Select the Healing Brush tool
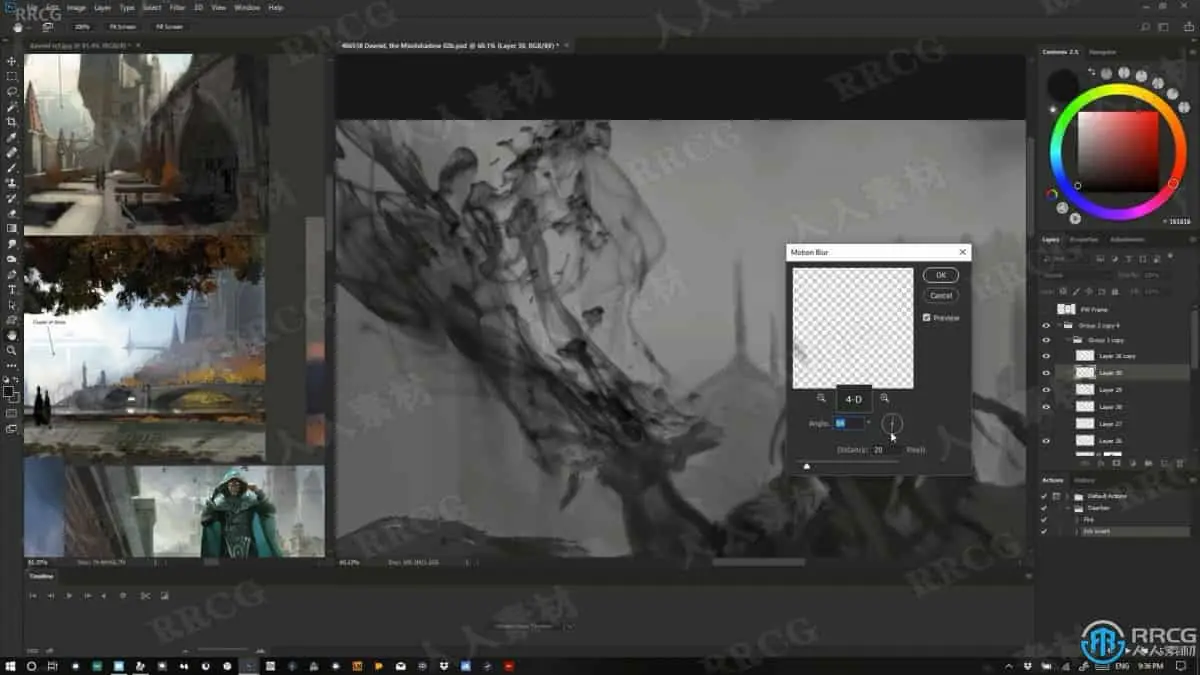 point(12,152)
